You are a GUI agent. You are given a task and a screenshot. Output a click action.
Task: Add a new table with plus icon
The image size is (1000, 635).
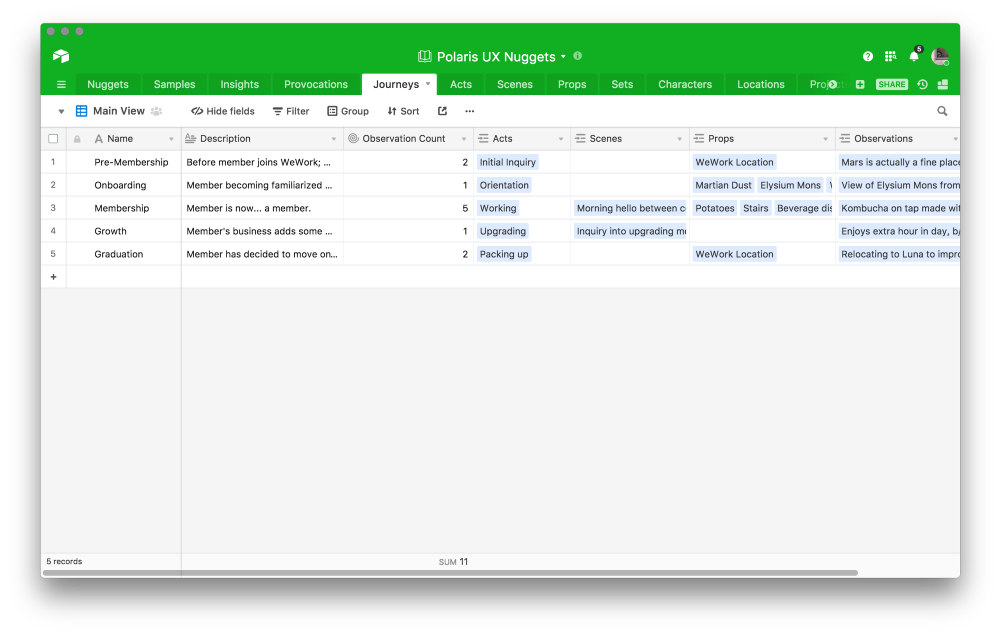tap(860, 84)
